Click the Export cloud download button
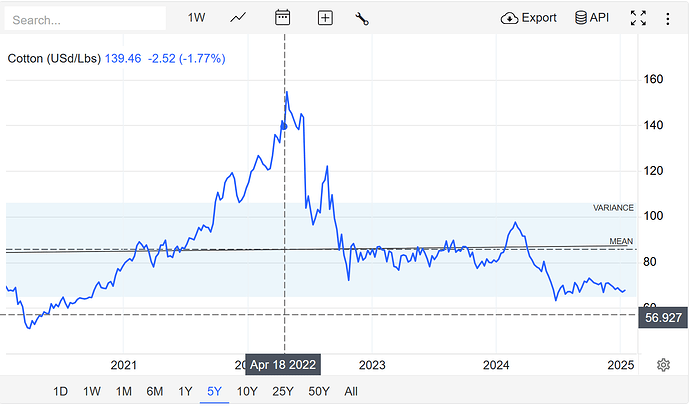This screenshot has width=690, height=407. coord(529,18)
